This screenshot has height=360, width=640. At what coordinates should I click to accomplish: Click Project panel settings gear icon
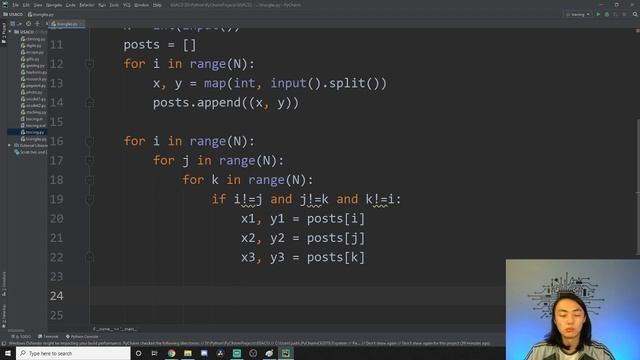click(29, 24)
